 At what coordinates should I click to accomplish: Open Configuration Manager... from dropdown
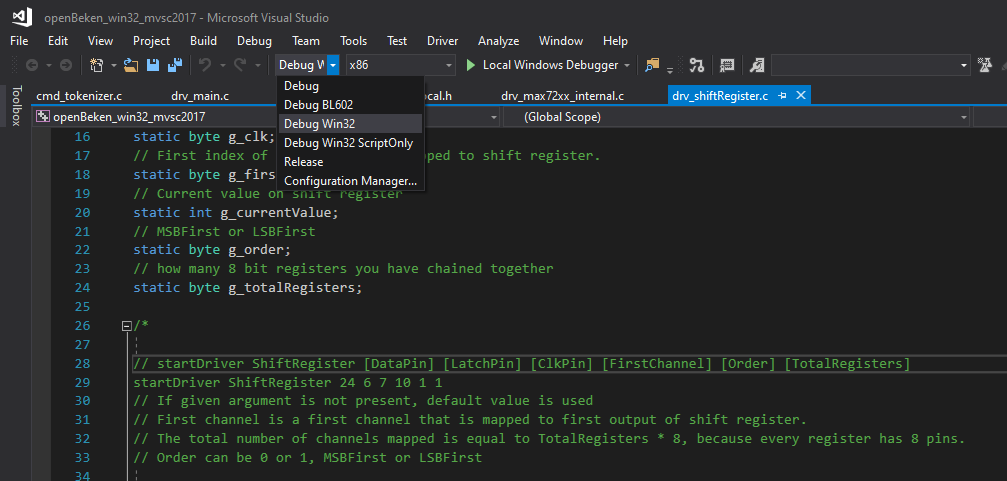351,182
